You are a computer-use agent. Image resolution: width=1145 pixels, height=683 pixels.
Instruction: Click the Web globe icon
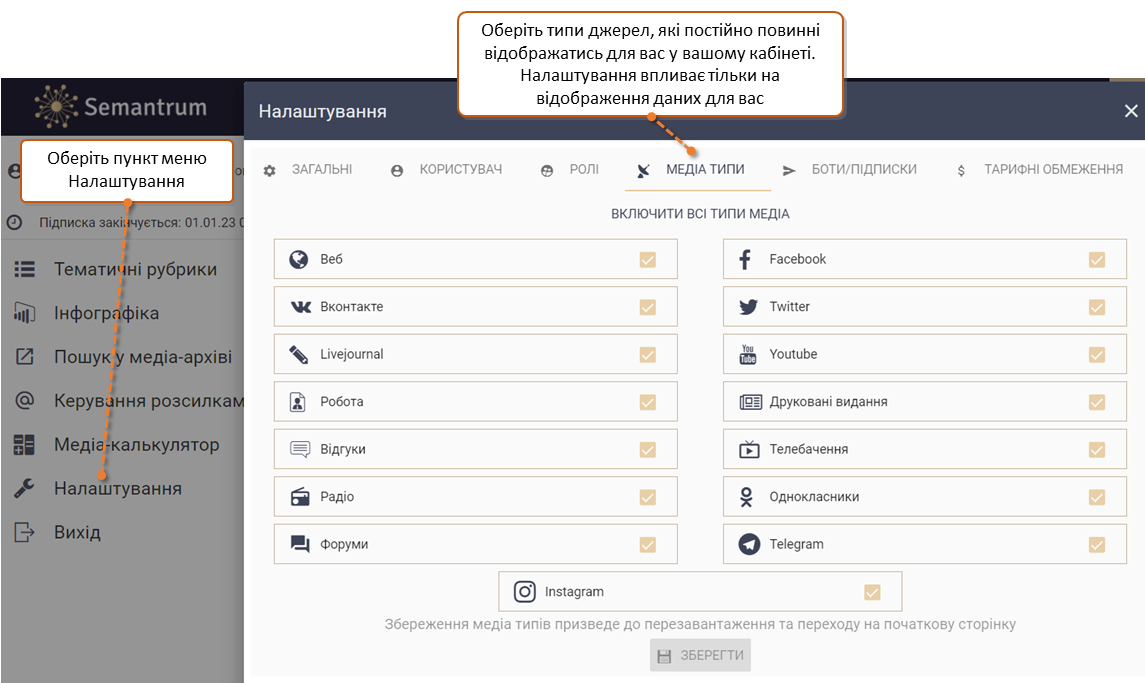(x=299, y=259)
